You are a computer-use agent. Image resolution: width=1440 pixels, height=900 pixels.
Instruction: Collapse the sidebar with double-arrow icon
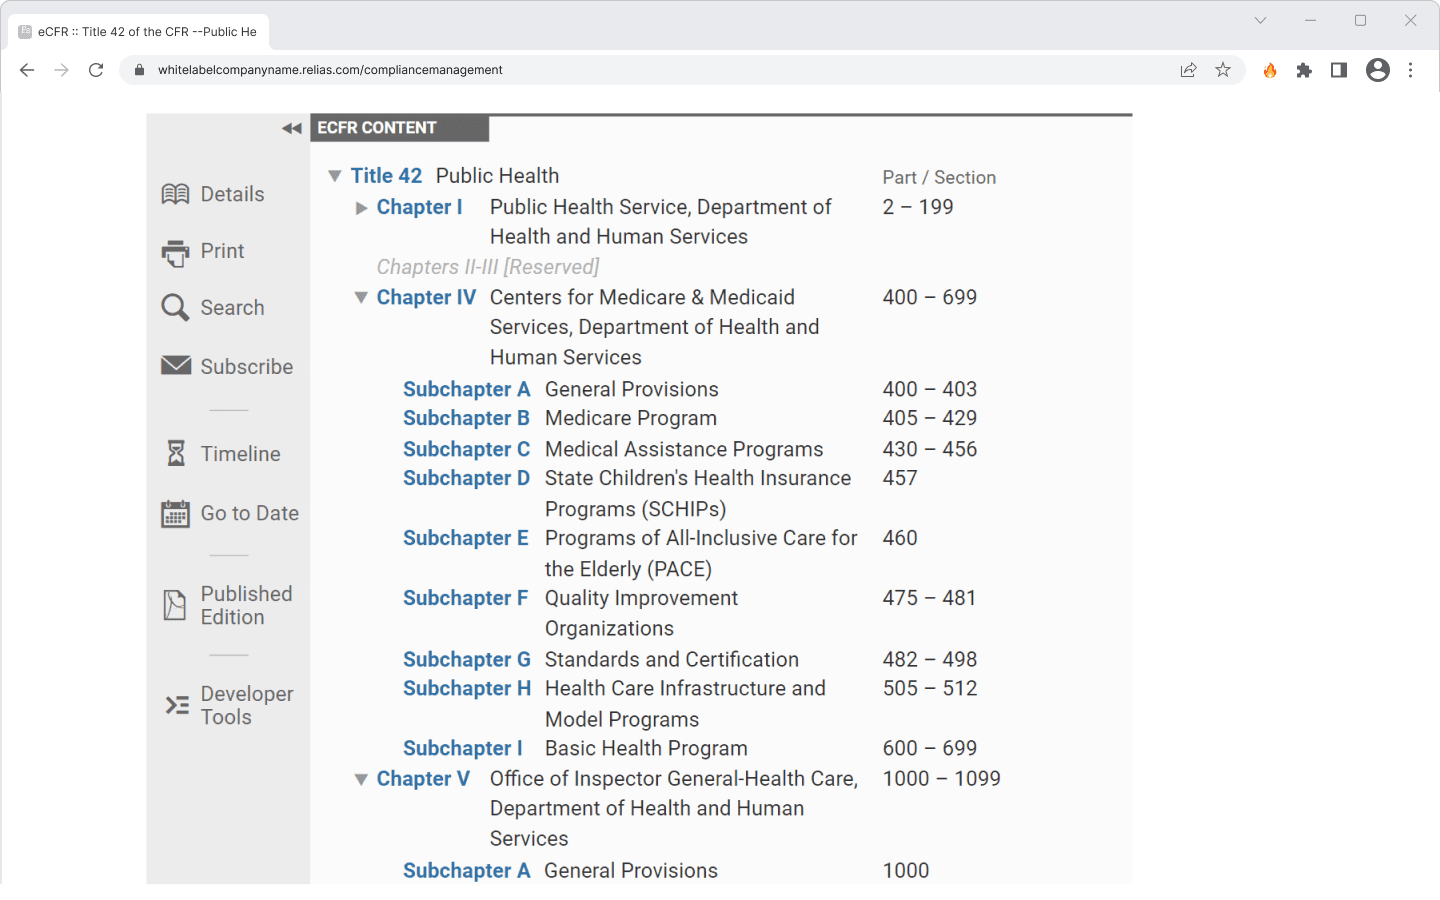[x=292, y=128]
